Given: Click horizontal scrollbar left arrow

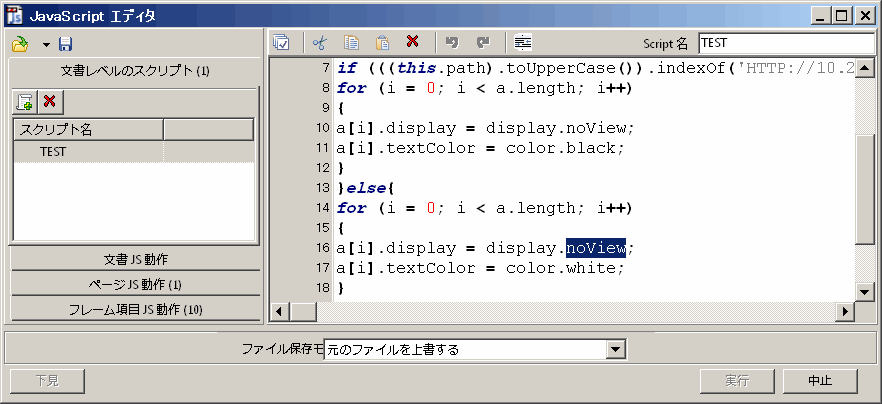Looking at the screenshot, I should (x=280, y=311).
